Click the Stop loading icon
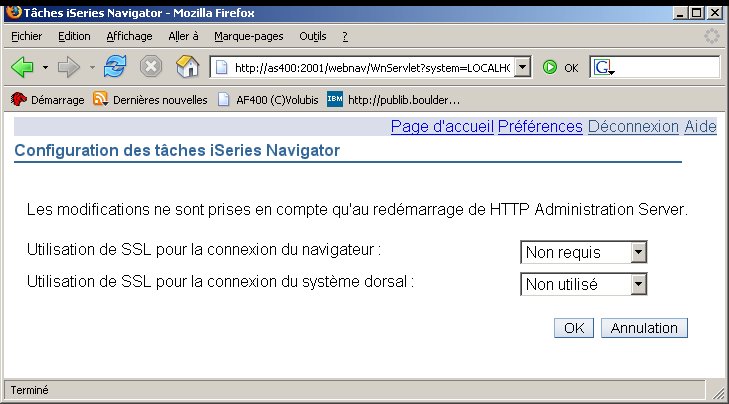The image size is (729, 404). click(151, 67)
